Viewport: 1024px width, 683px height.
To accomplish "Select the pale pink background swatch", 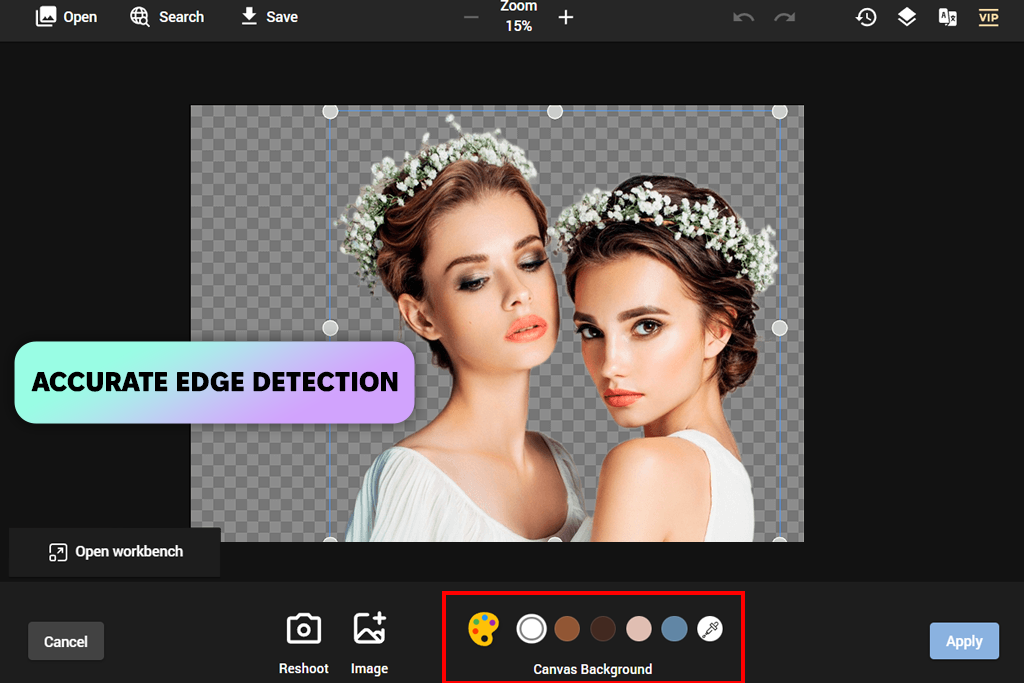I will (x=639, y=629).
